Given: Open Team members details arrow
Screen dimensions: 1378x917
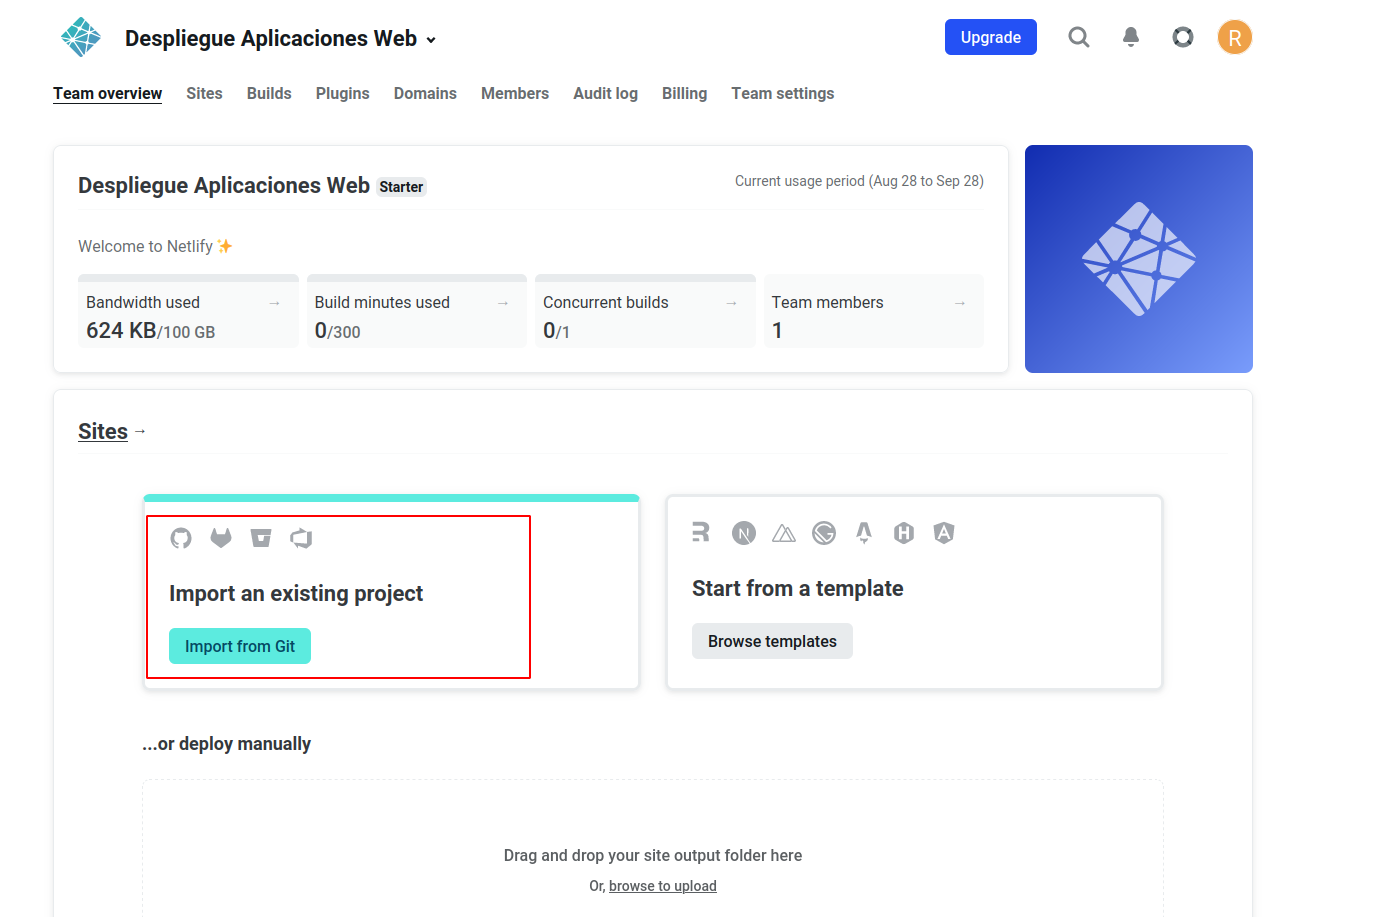Looking at the screenshot, I should click(x=960, y=303).
